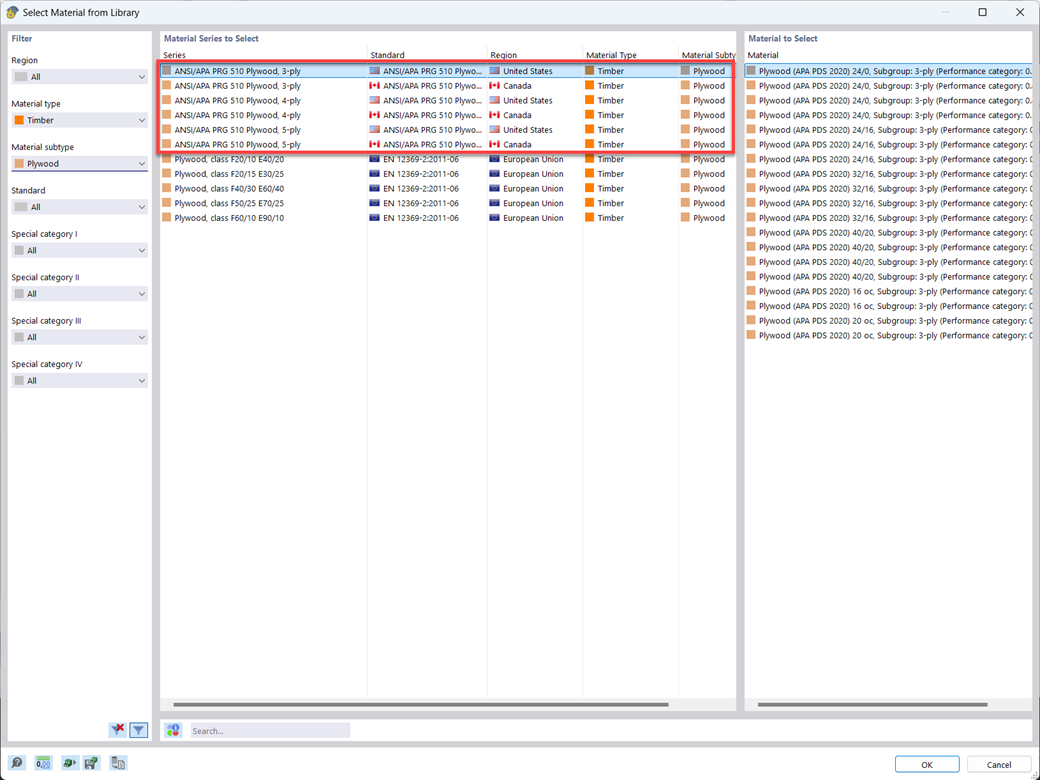Open the Special category II dropdown
1040x780 pixels.
tap(80, 294)
